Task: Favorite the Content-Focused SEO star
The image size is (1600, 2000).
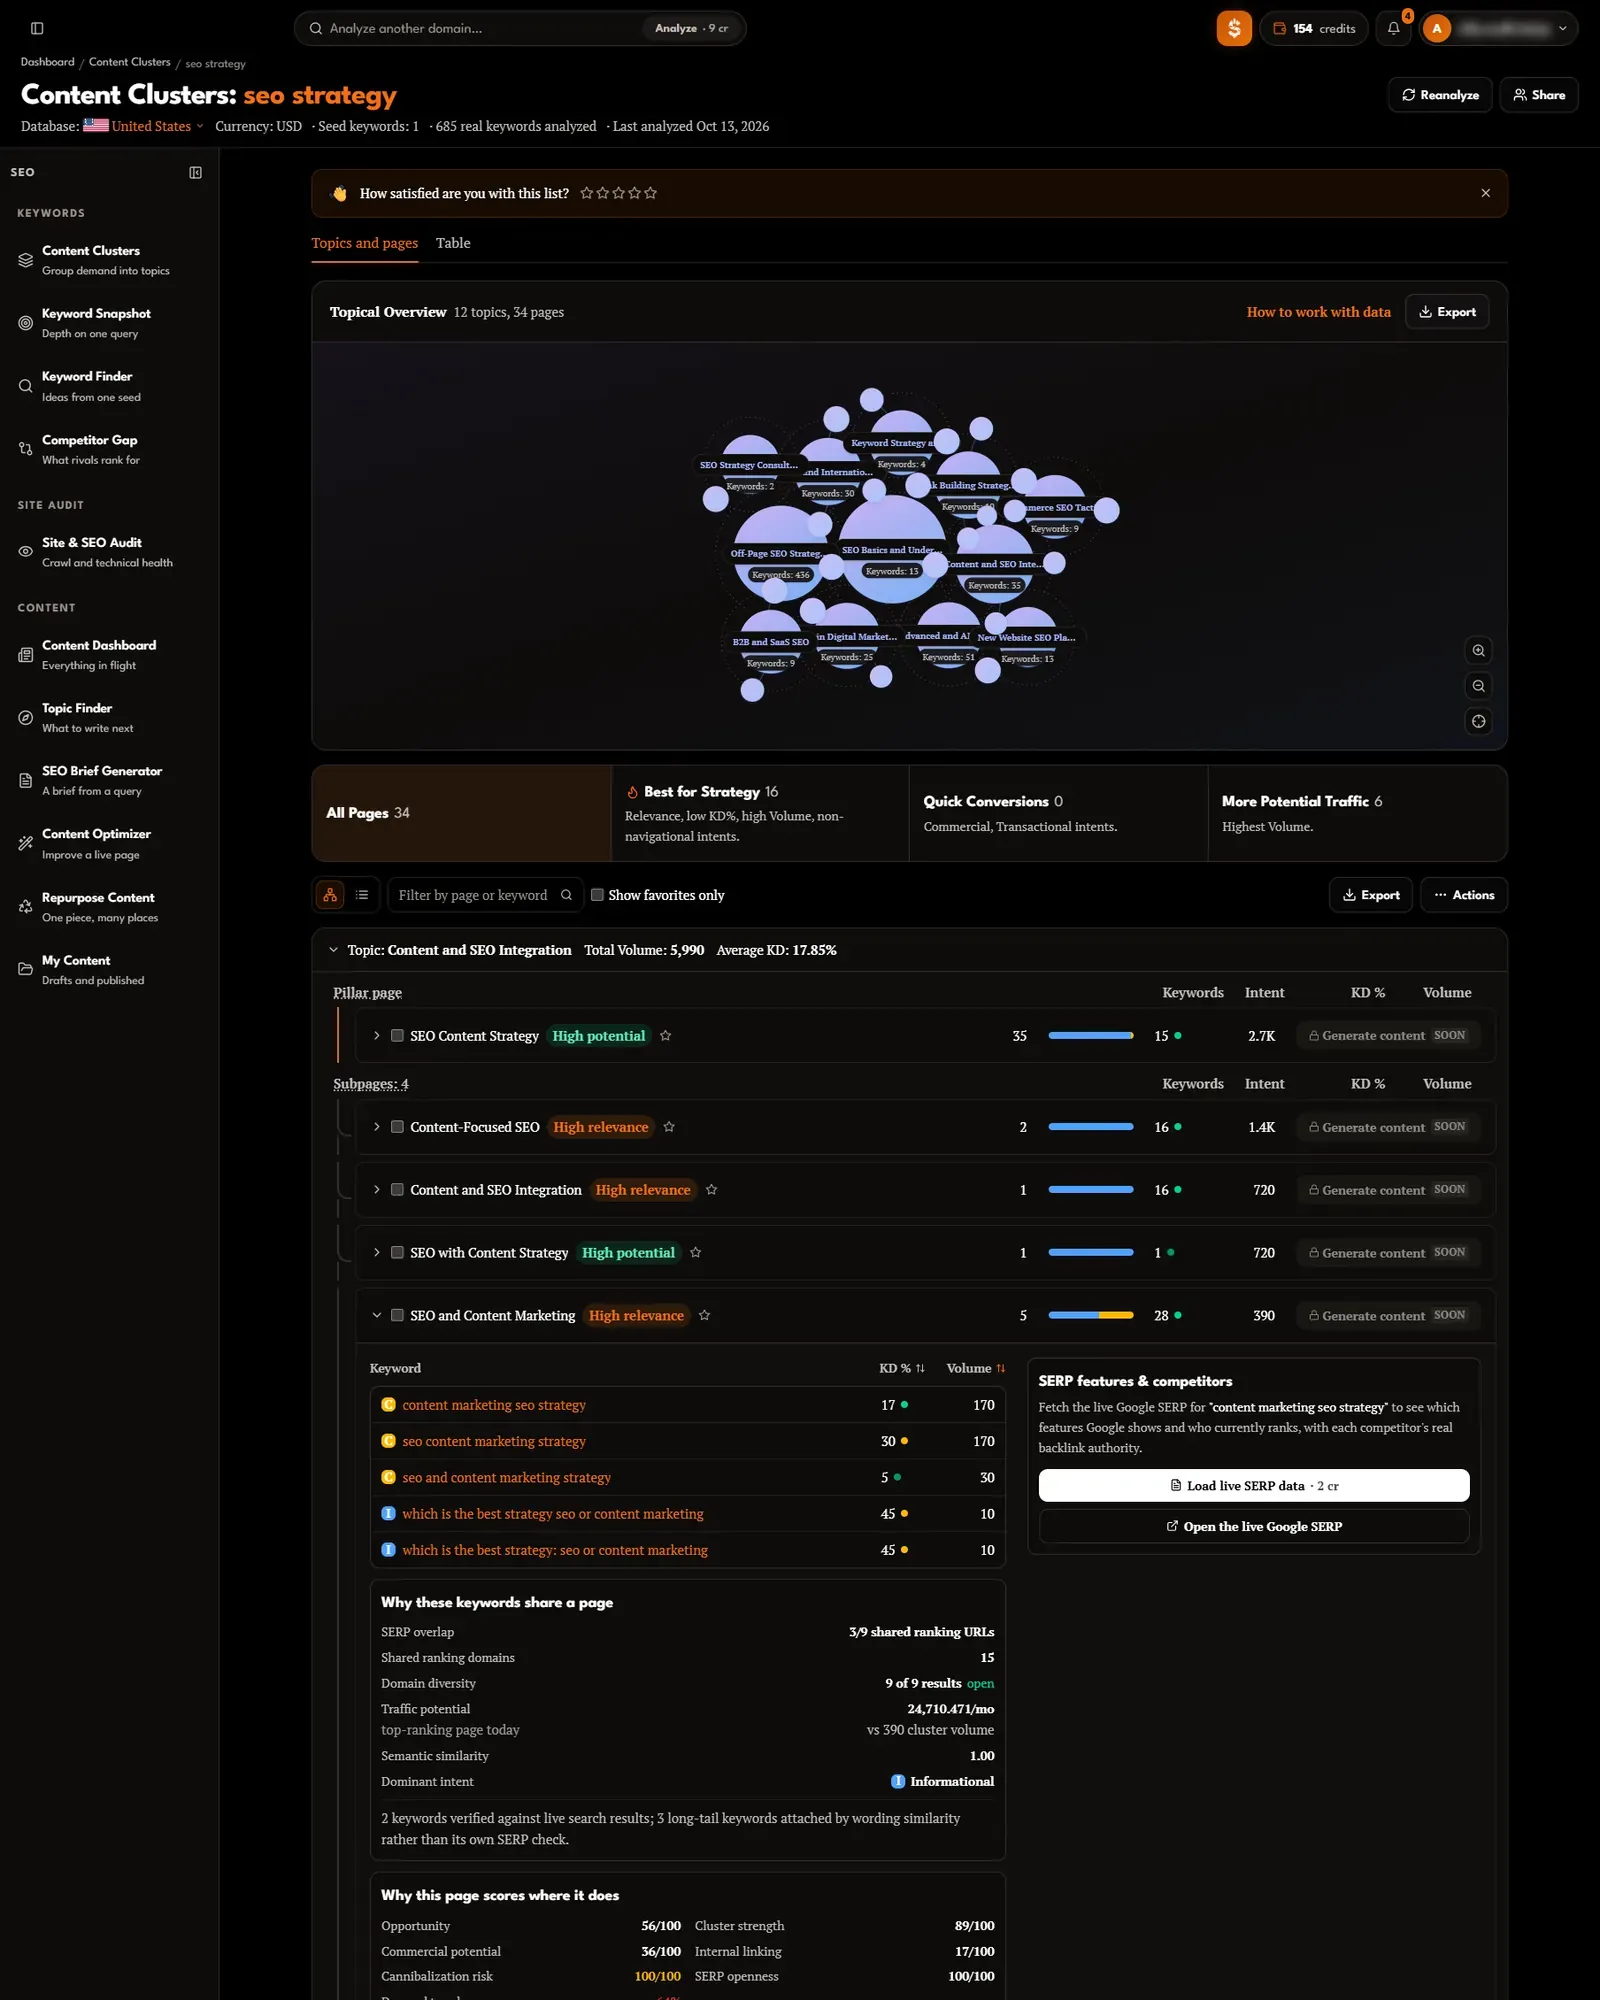Action: click(669, 1127)
